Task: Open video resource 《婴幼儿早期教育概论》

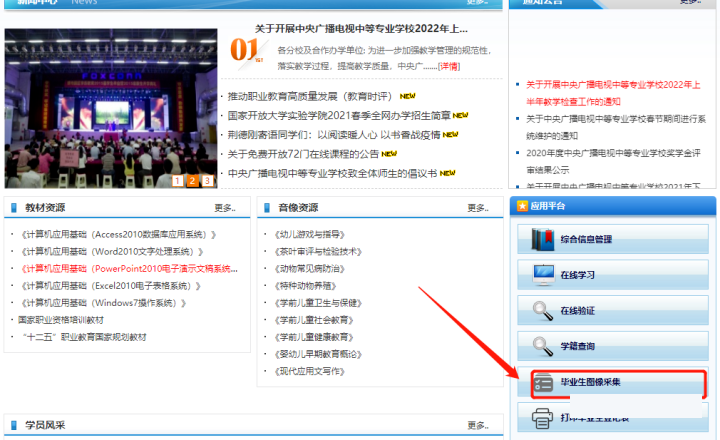Action: (x=318, y=354)
